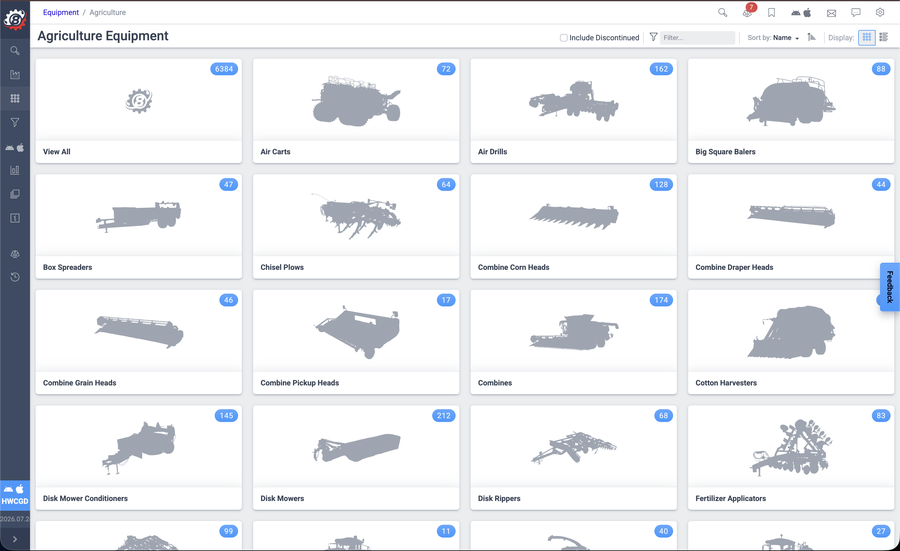Open Combine Corn Heads card

(573, 226)
